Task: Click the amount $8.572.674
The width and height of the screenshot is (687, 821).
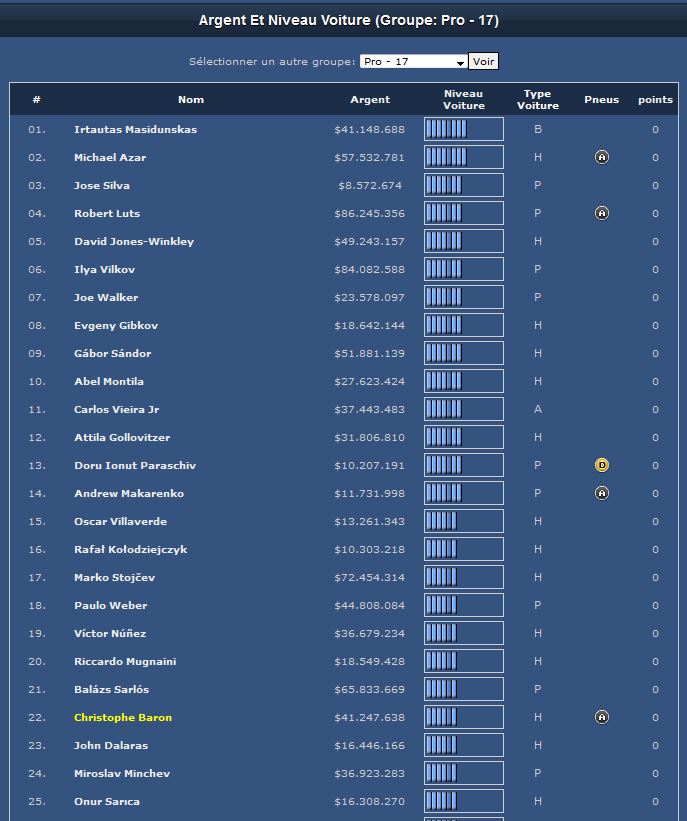Action: point(370,185)
